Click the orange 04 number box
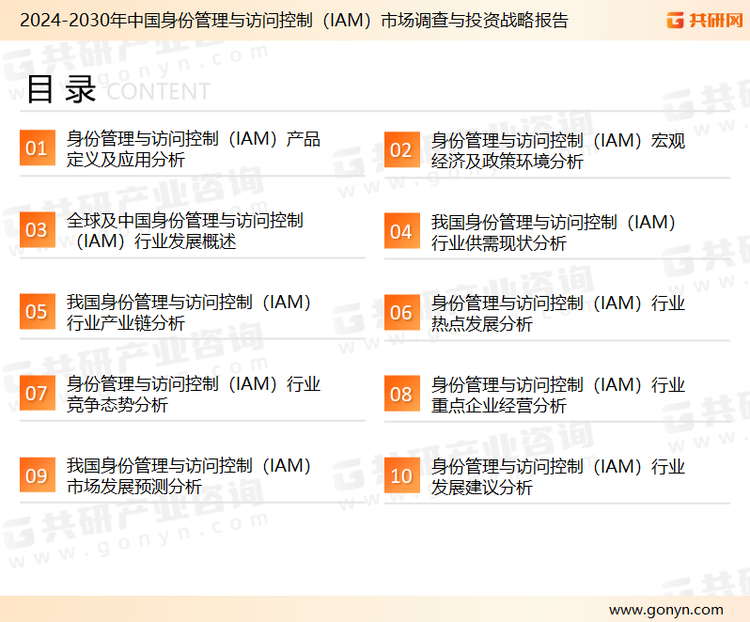Viewport: 750px width, 622px height. tap(402, 231)
